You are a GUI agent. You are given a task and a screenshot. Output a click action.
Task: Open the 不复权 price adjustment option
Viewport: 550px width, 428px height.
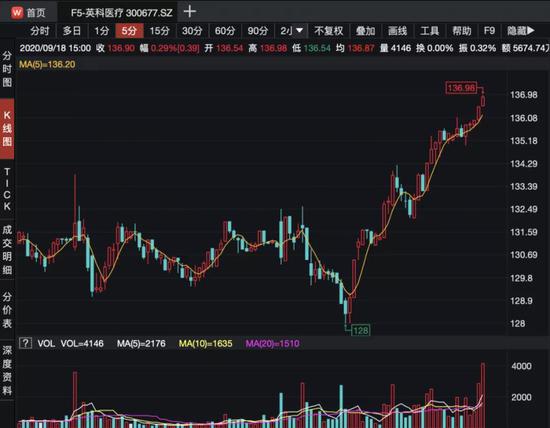pos(329,31)
